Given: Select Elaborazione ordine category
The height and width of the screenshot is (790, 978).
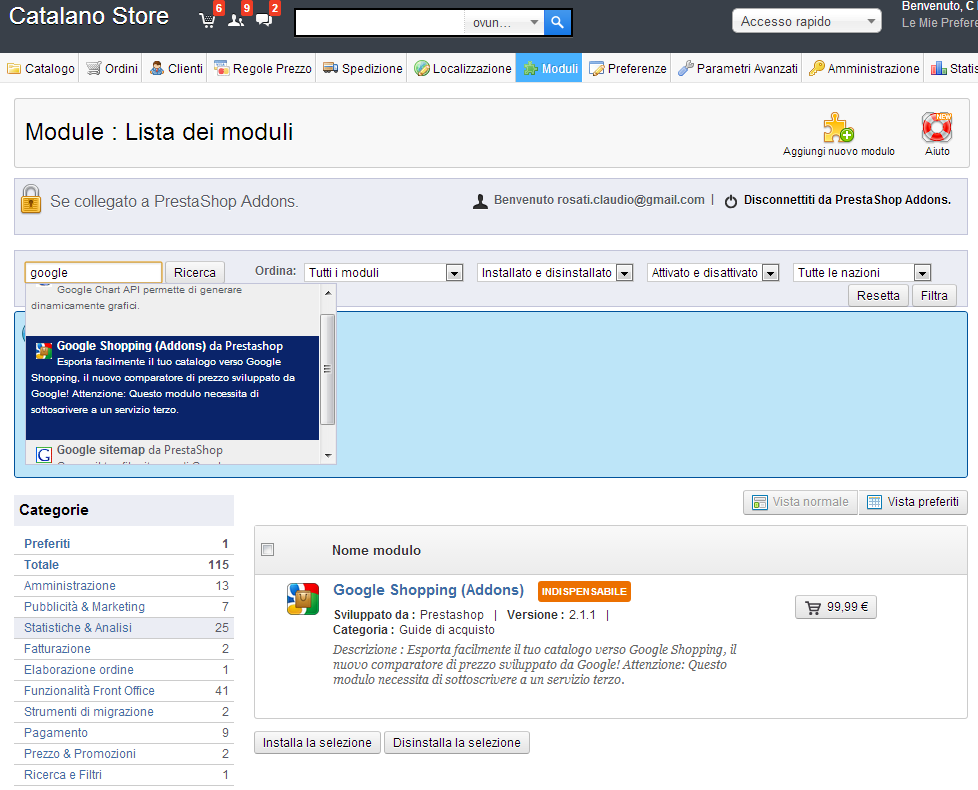Looking at the screenshot, I should [x=123, y=670].
